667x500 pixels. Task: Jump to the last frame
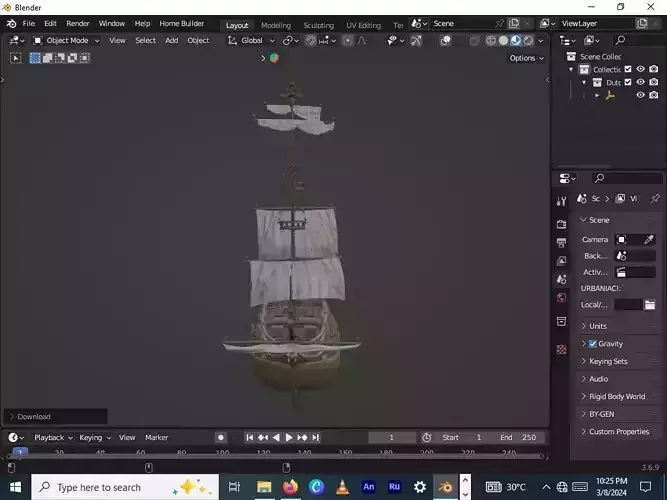pyautogui.click(x=316, y=437)
